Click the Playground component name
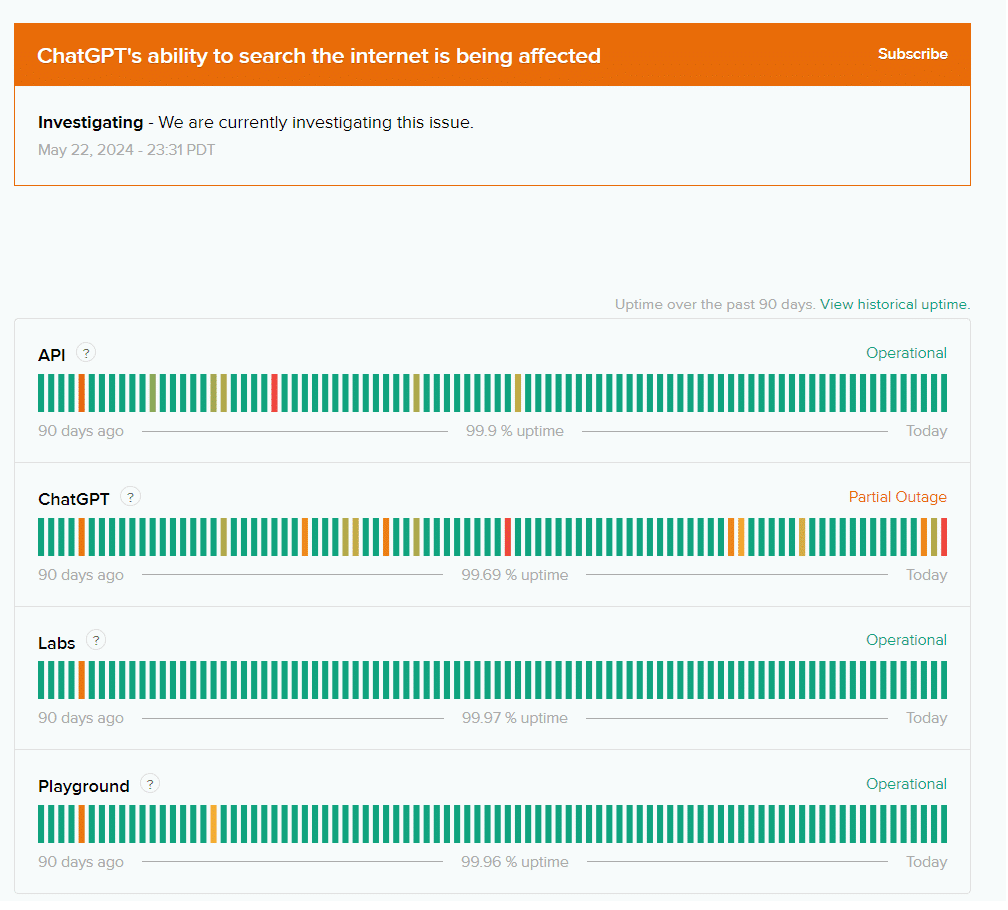 tap(84, 787)
